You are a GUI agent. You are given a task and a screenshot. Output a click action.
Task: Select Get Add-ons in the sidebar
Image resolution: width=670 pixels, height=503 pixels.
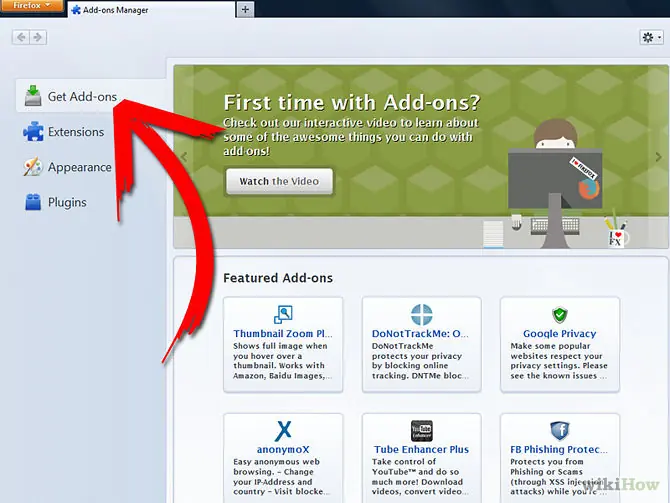coord(91,96)
